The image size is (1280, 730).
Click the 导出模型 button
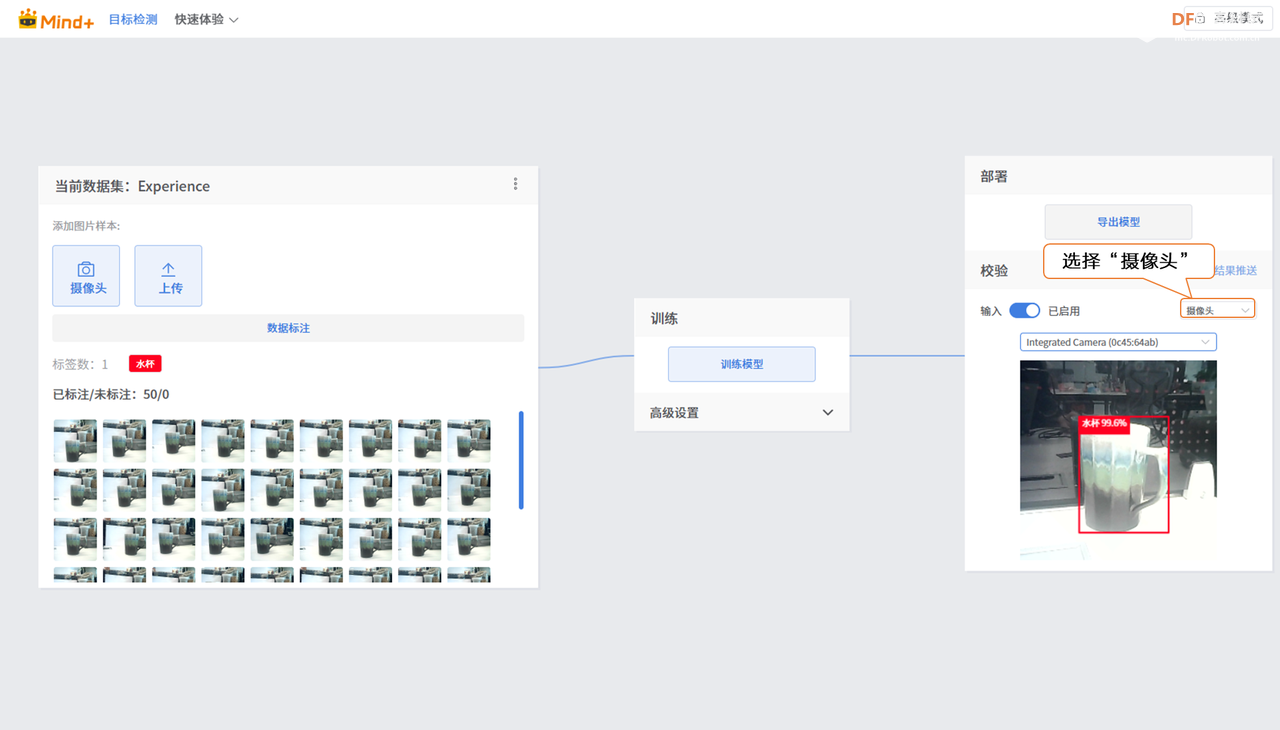(x=1117, y=221)
